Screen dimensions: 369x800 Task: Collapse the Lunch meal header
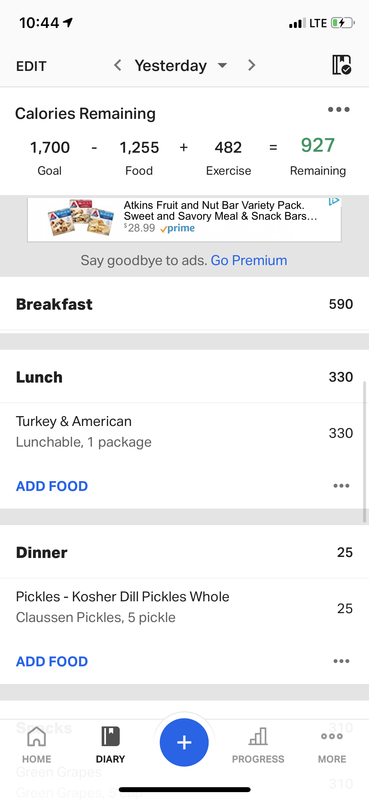point(184,377)
